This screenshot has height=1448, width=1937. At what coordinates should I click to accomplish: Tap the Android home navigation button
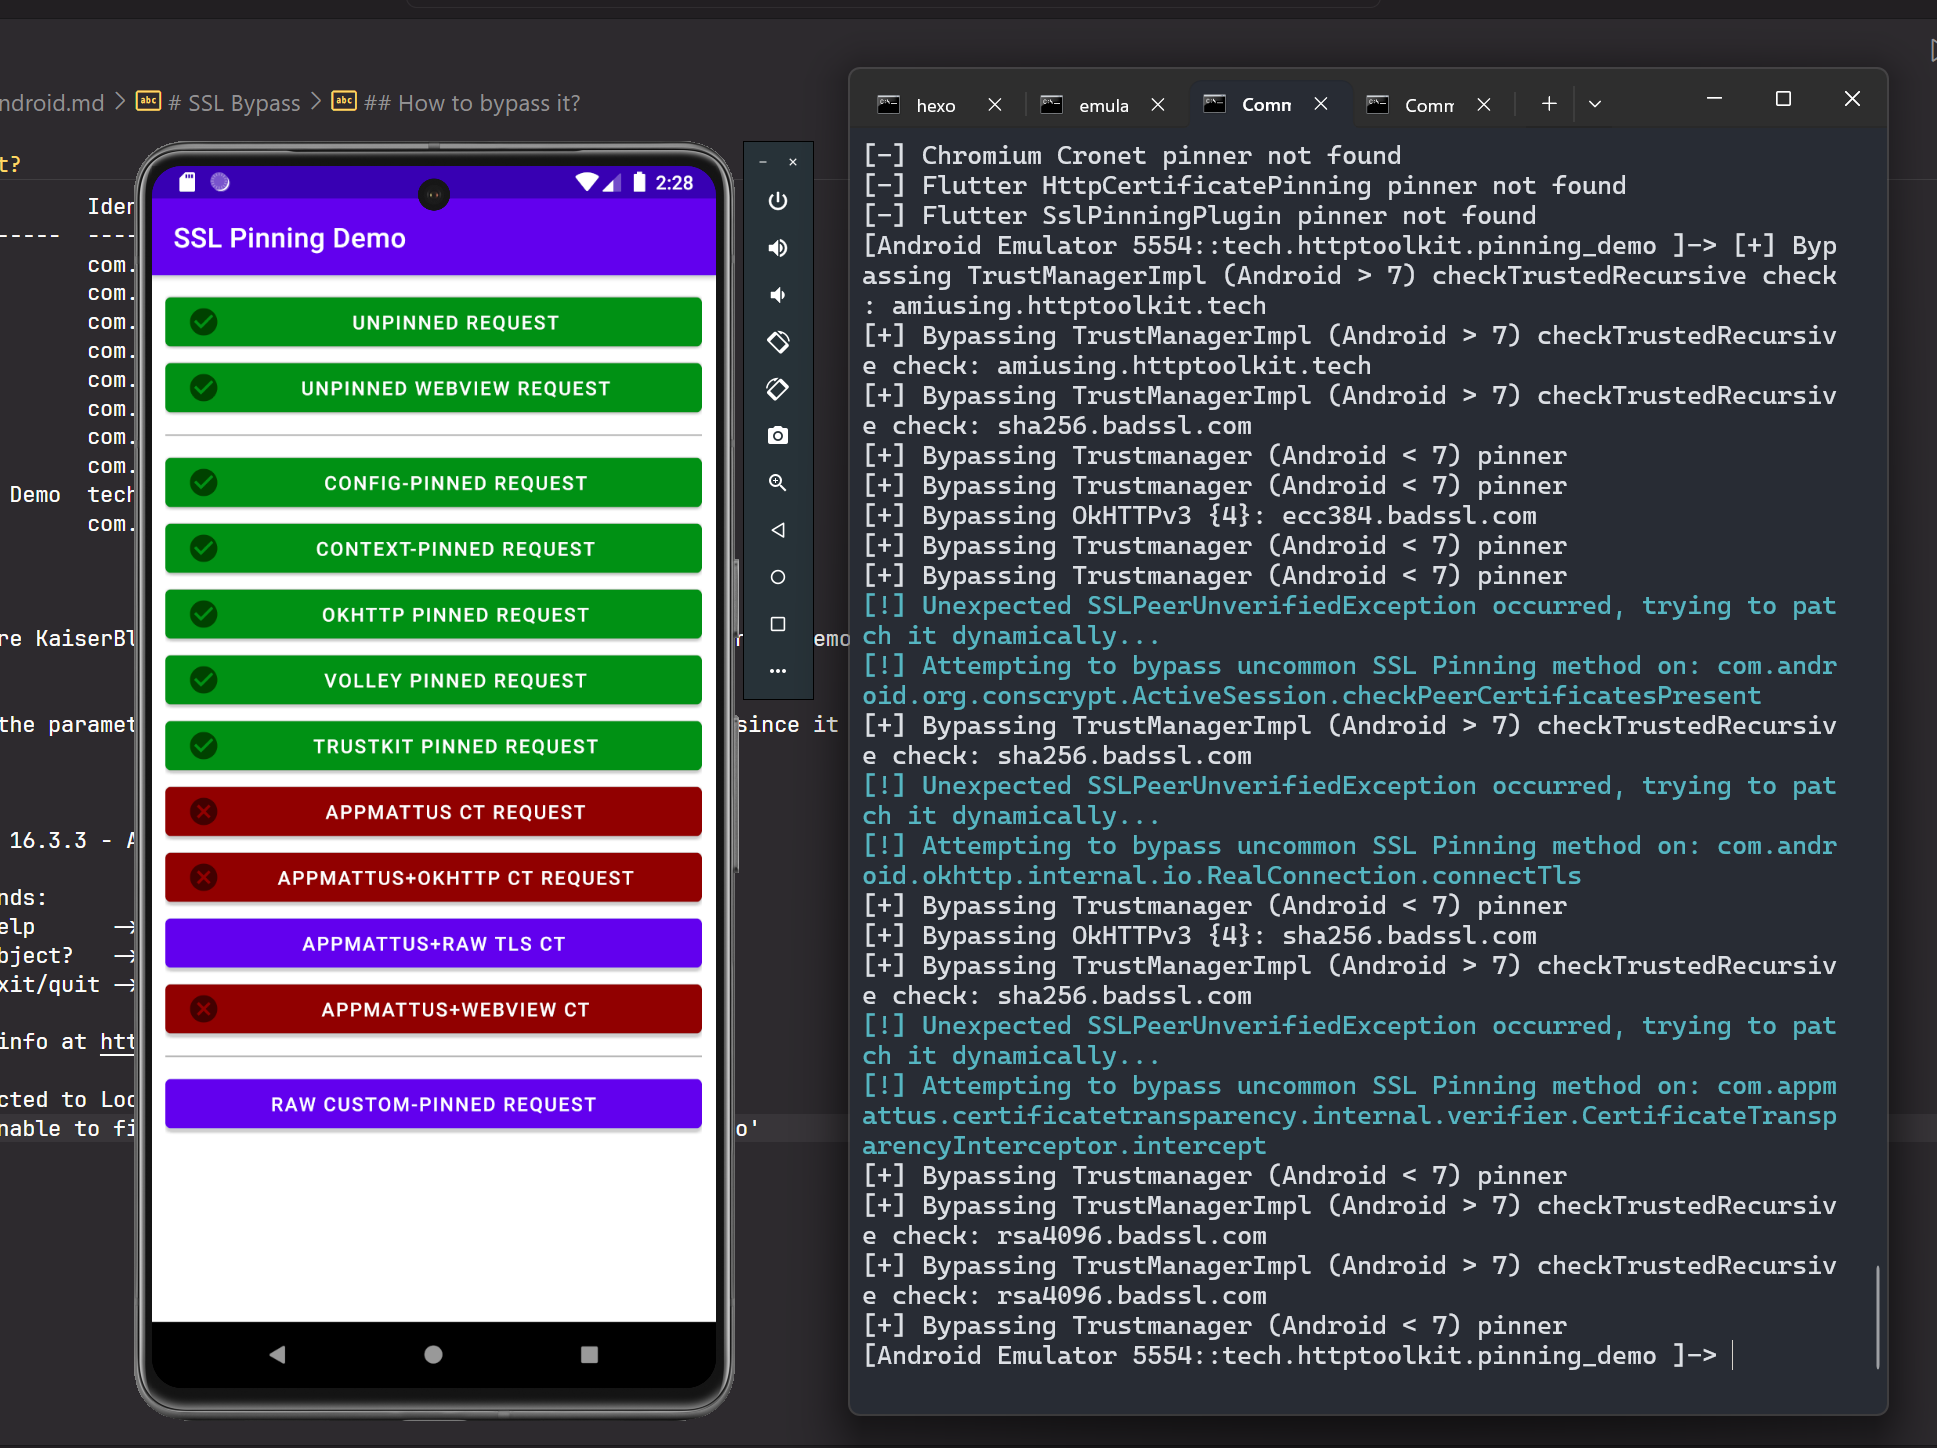point(433,1354)
